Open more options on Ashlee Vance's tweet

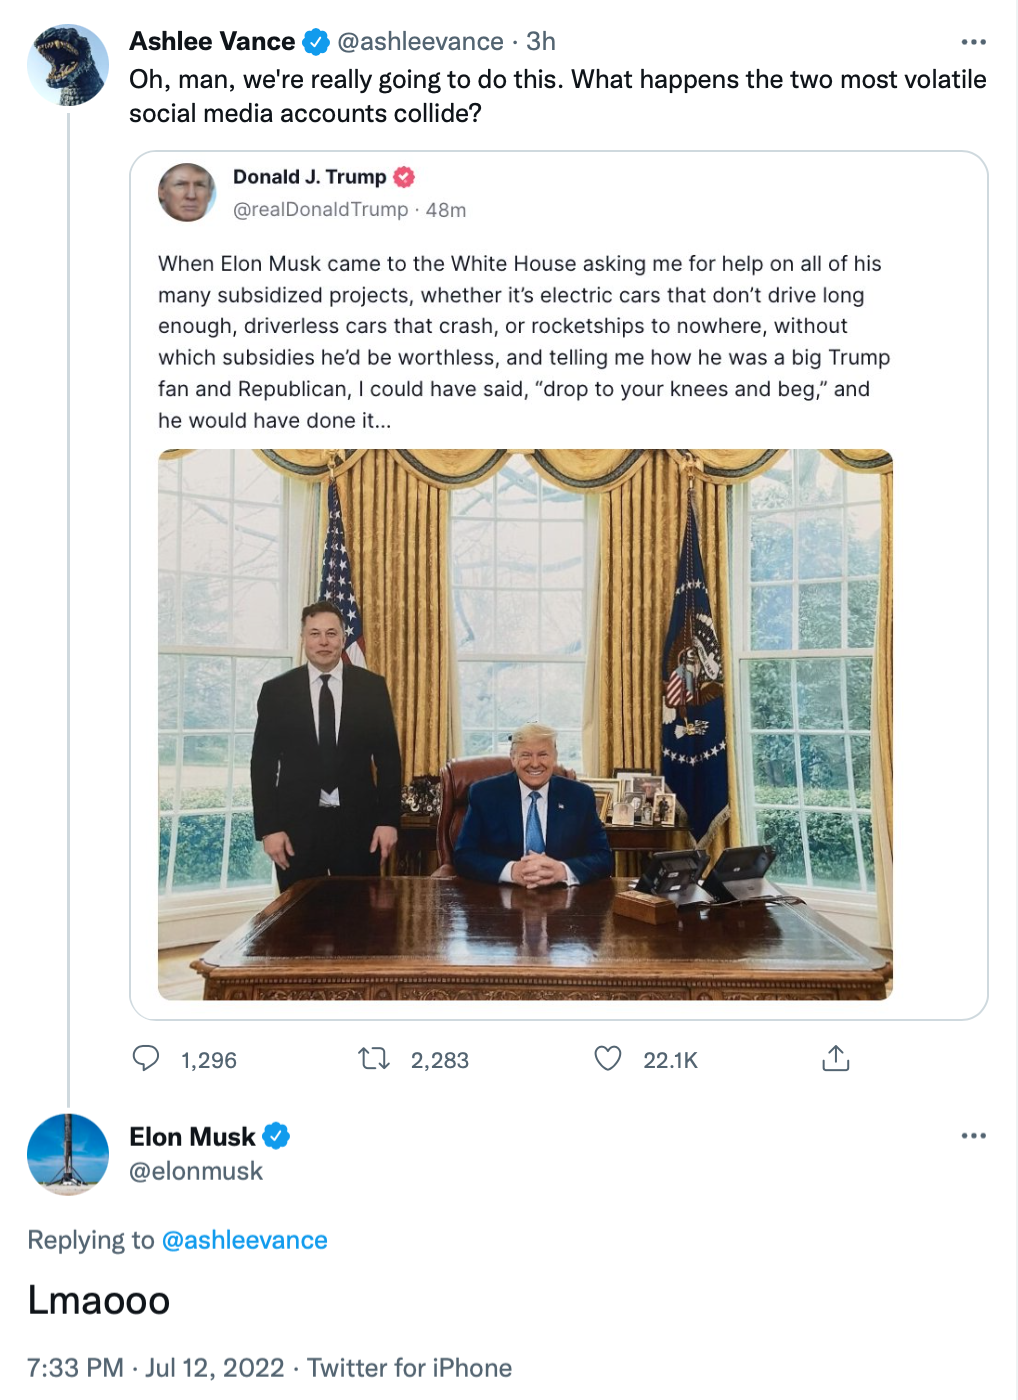(x=973, y=42)
